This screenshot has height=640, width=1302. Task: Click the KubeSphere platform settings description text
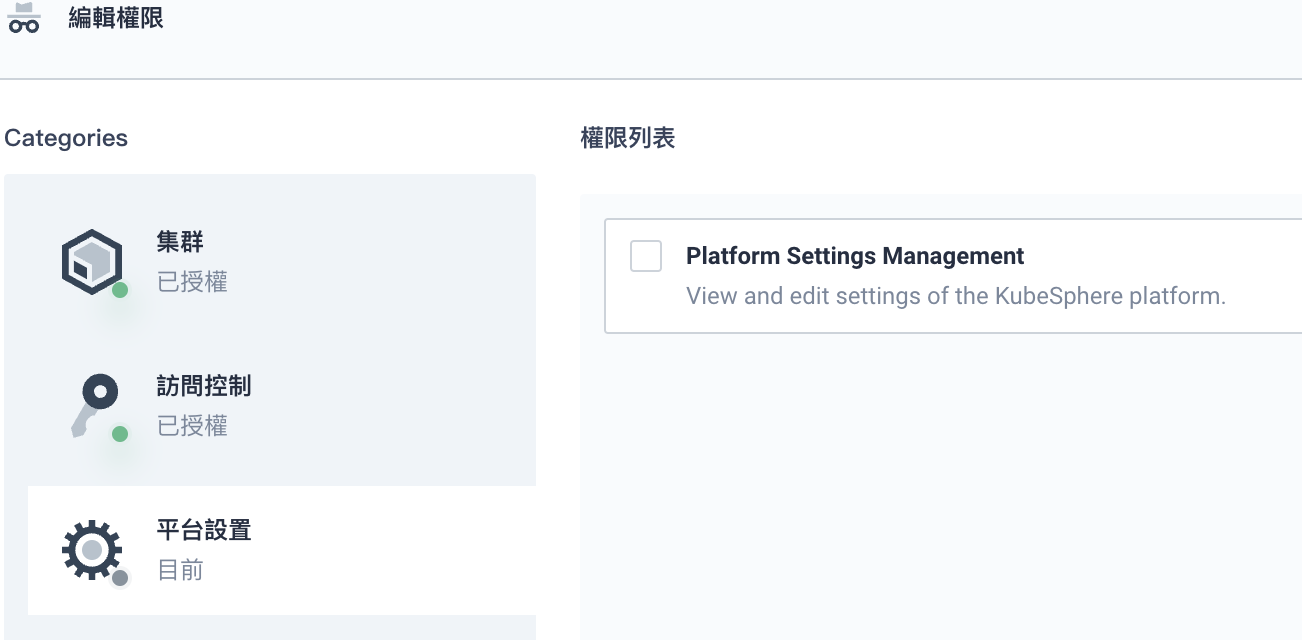coord(955,296)
